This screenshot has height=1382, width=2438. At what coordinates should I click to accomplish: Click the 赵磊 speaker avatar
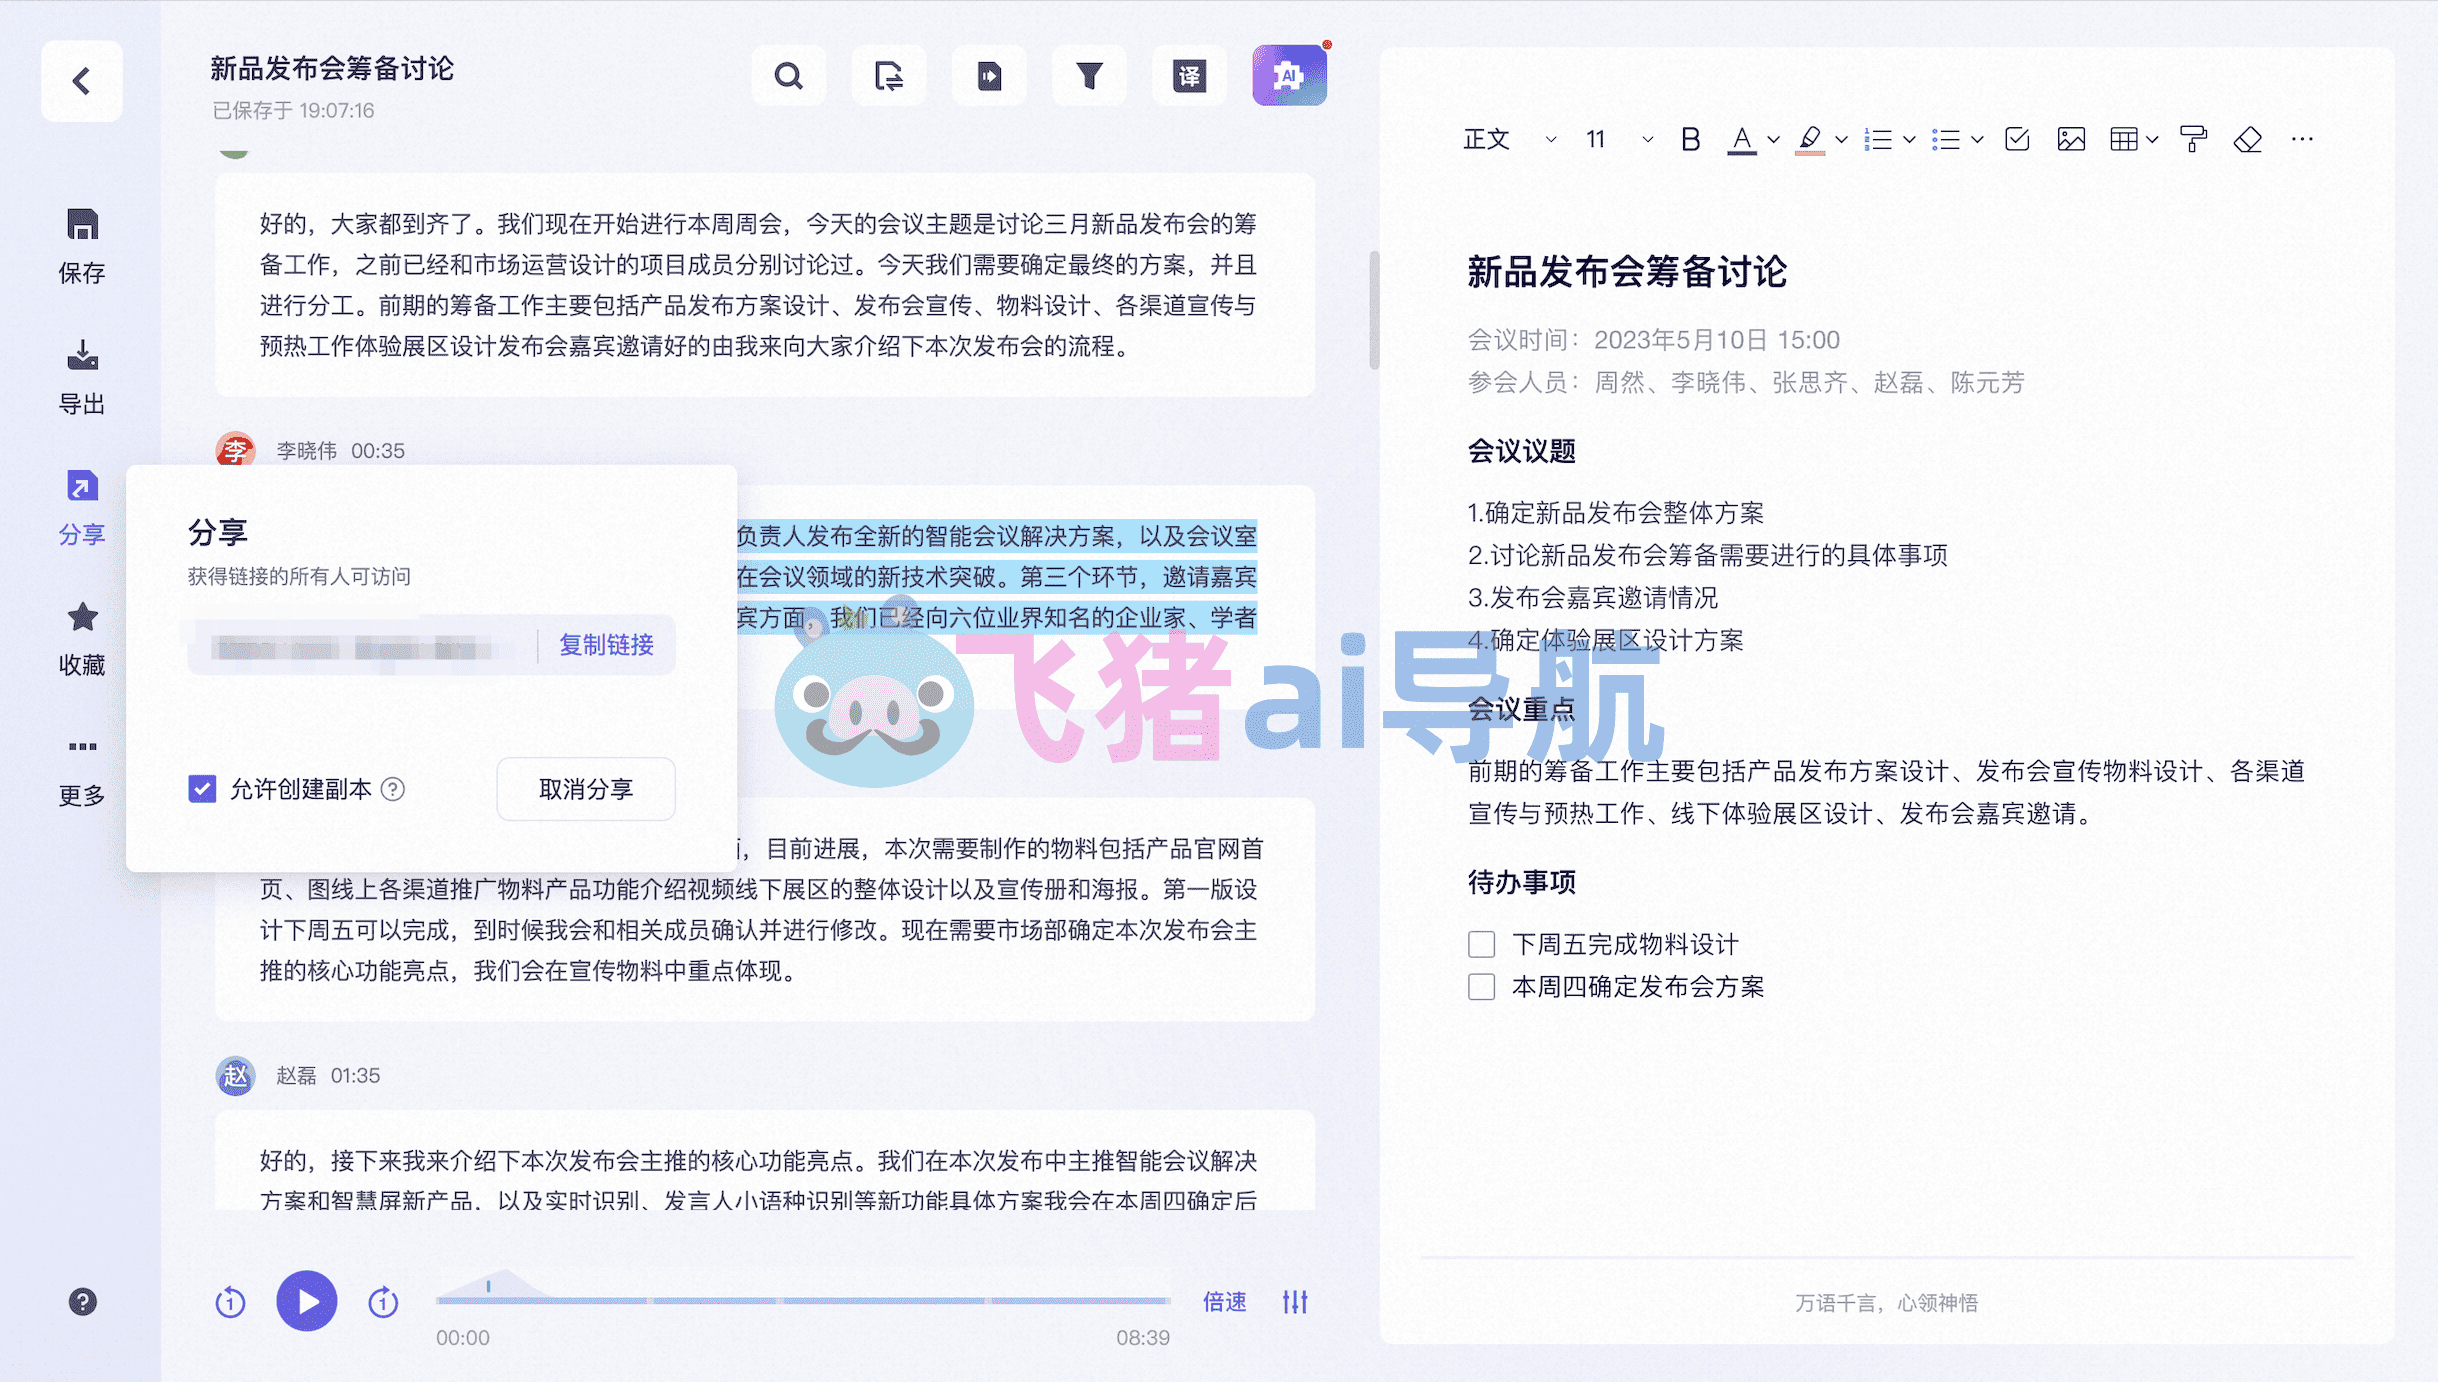(x=235, y=1076)
